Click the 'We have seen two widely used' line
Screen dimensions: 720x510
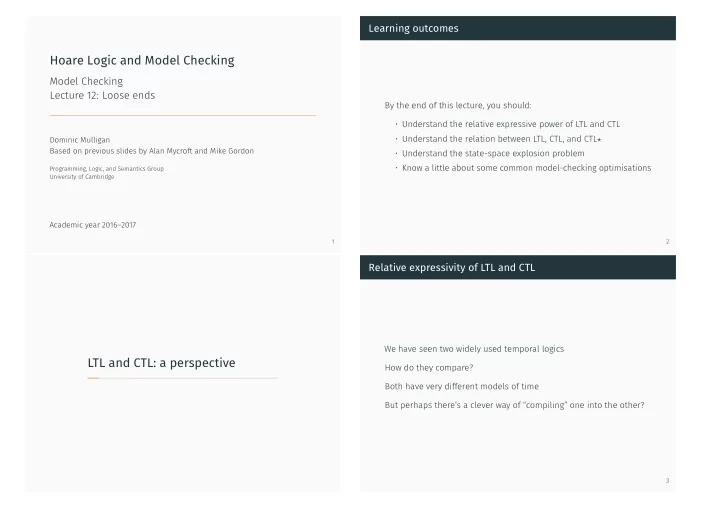point(474,349)
